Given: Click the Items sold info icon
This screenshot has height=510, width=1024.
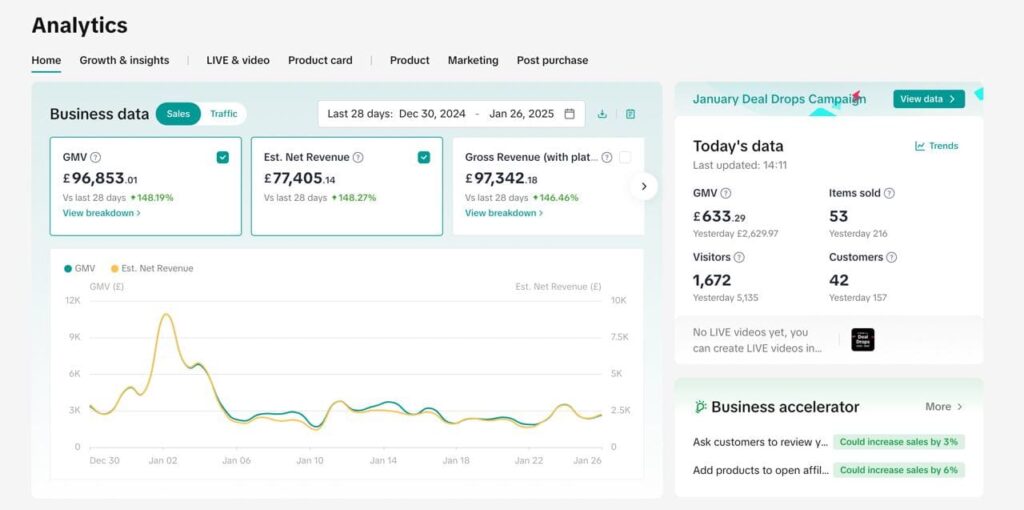Looking at the screenshot, I should coord(889,193).
